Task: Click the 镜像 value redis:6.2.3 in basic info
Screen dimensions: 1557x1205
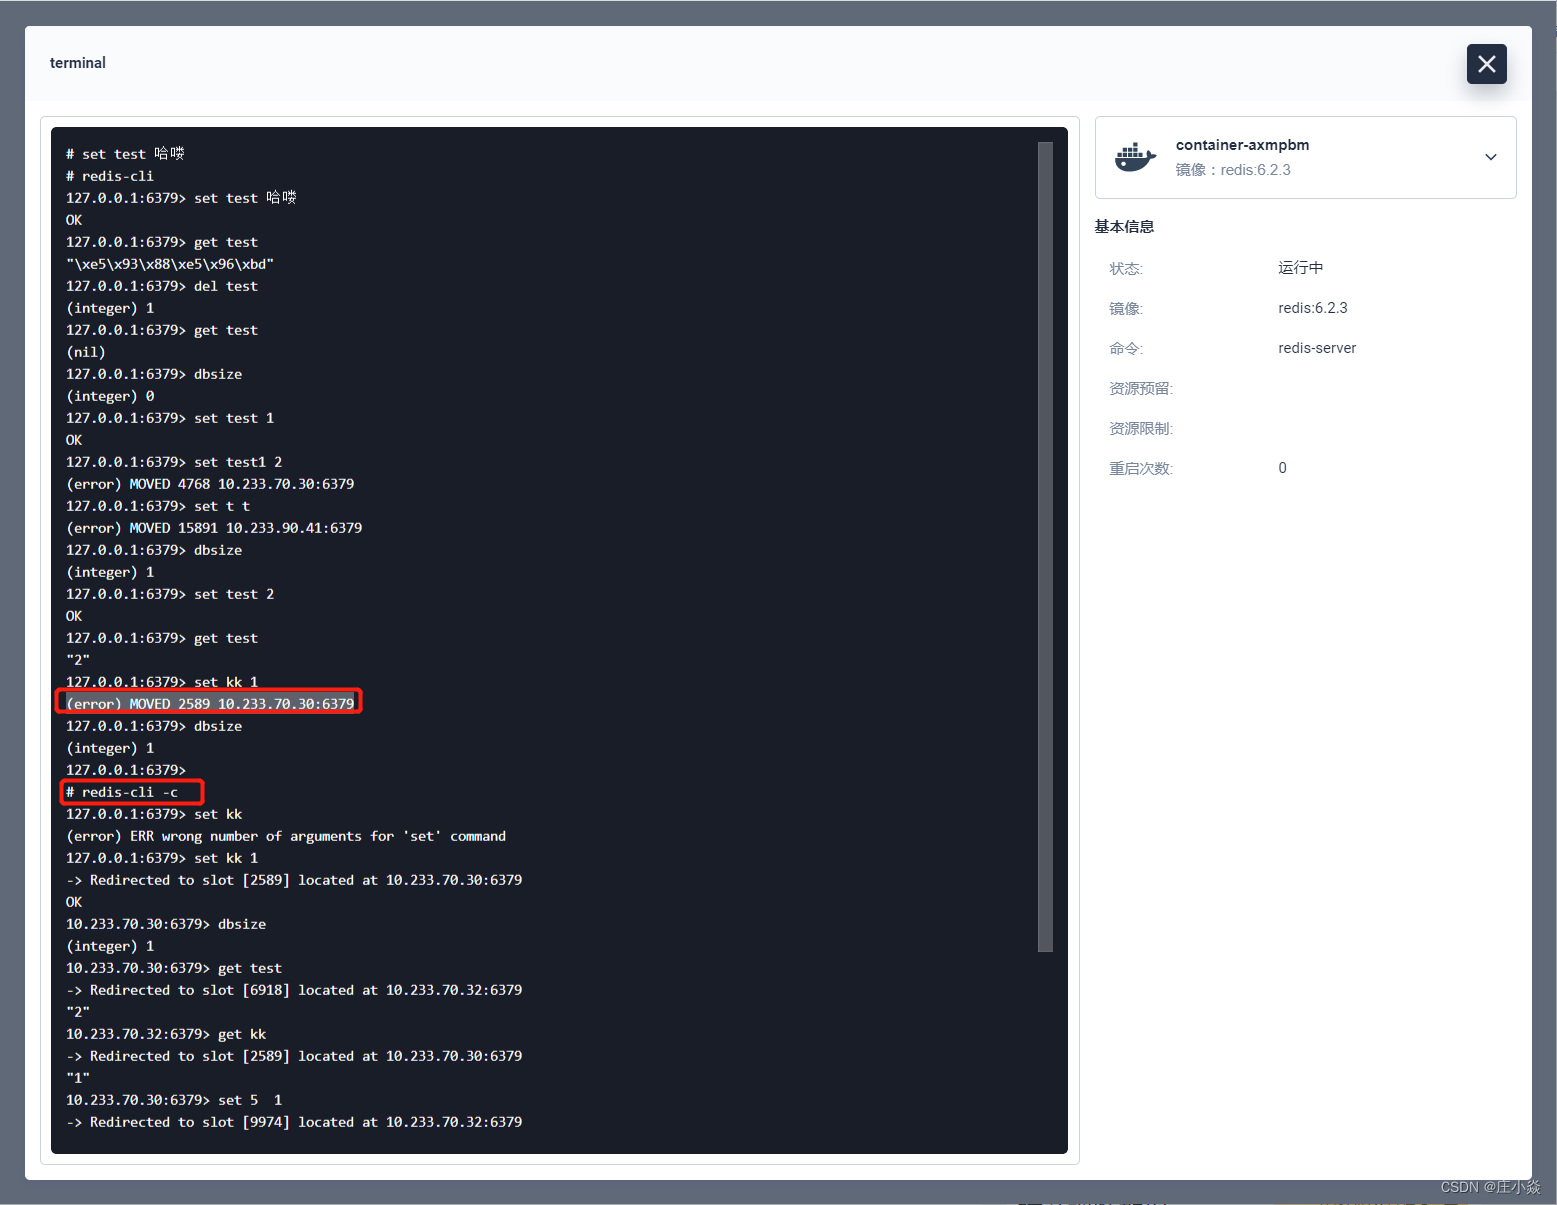Action: click(x=1312, y=308)
